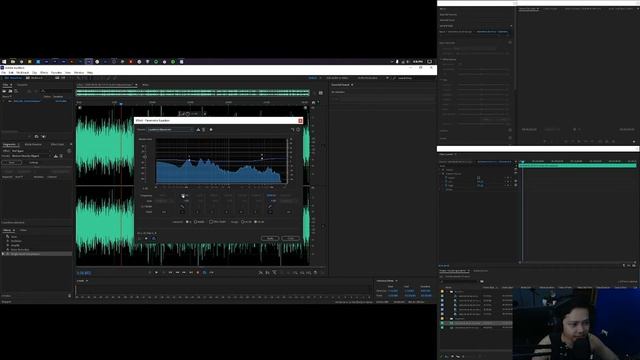Select the Constant Q radio button
Viewport: 640px width, 360px height.
tap(187, 222)
